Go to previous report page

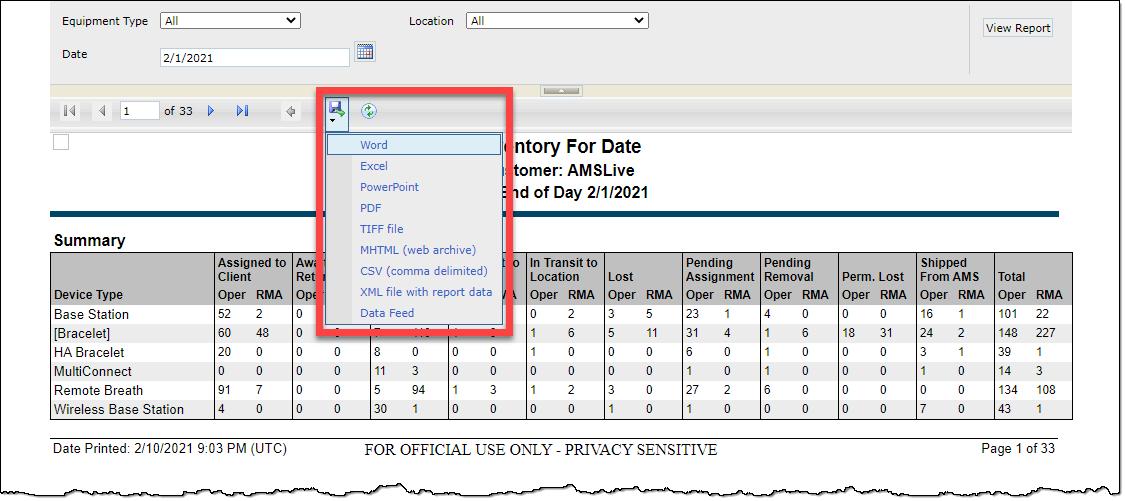(102, 111)
